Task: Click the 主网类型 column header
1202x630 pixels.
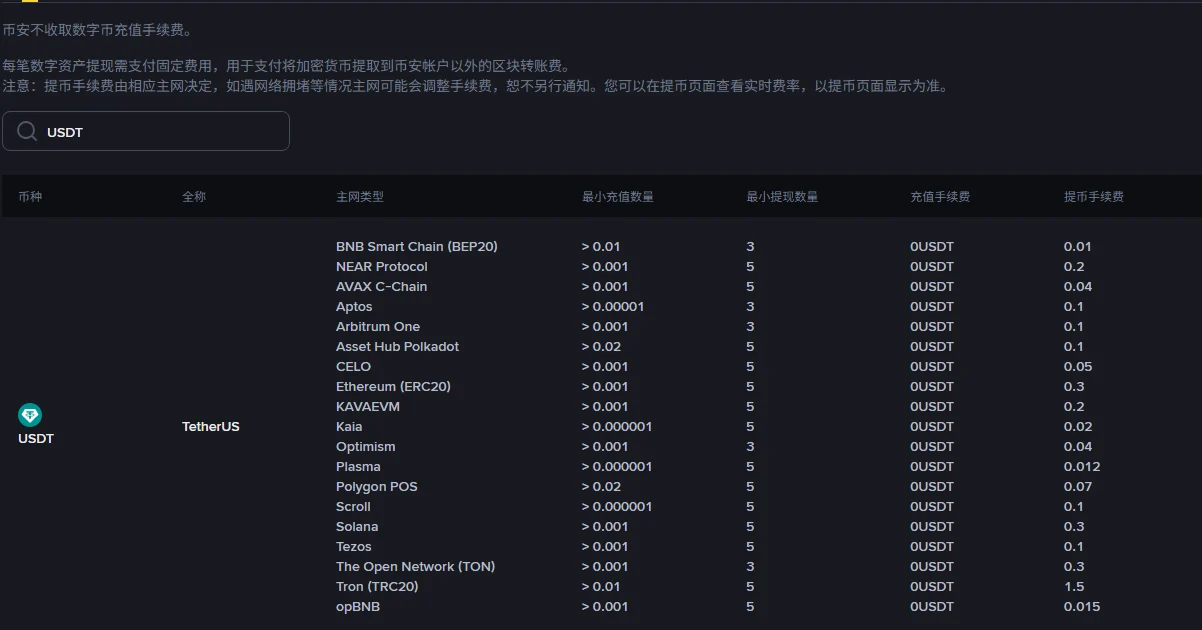Action: [x=360, y=197]
